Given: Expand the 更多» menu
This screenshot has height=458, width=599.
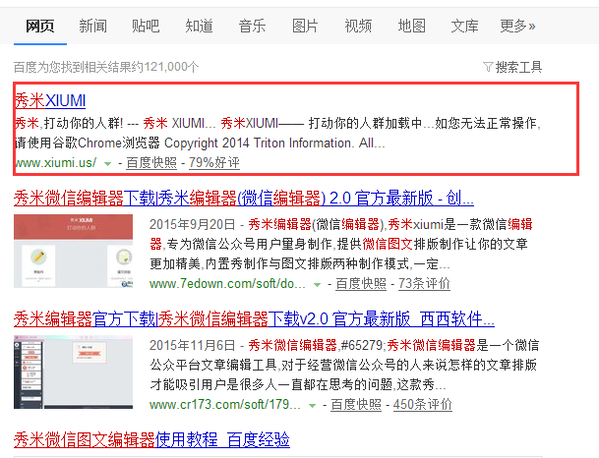Looking at the screenshot, I should tap(518, 26).
